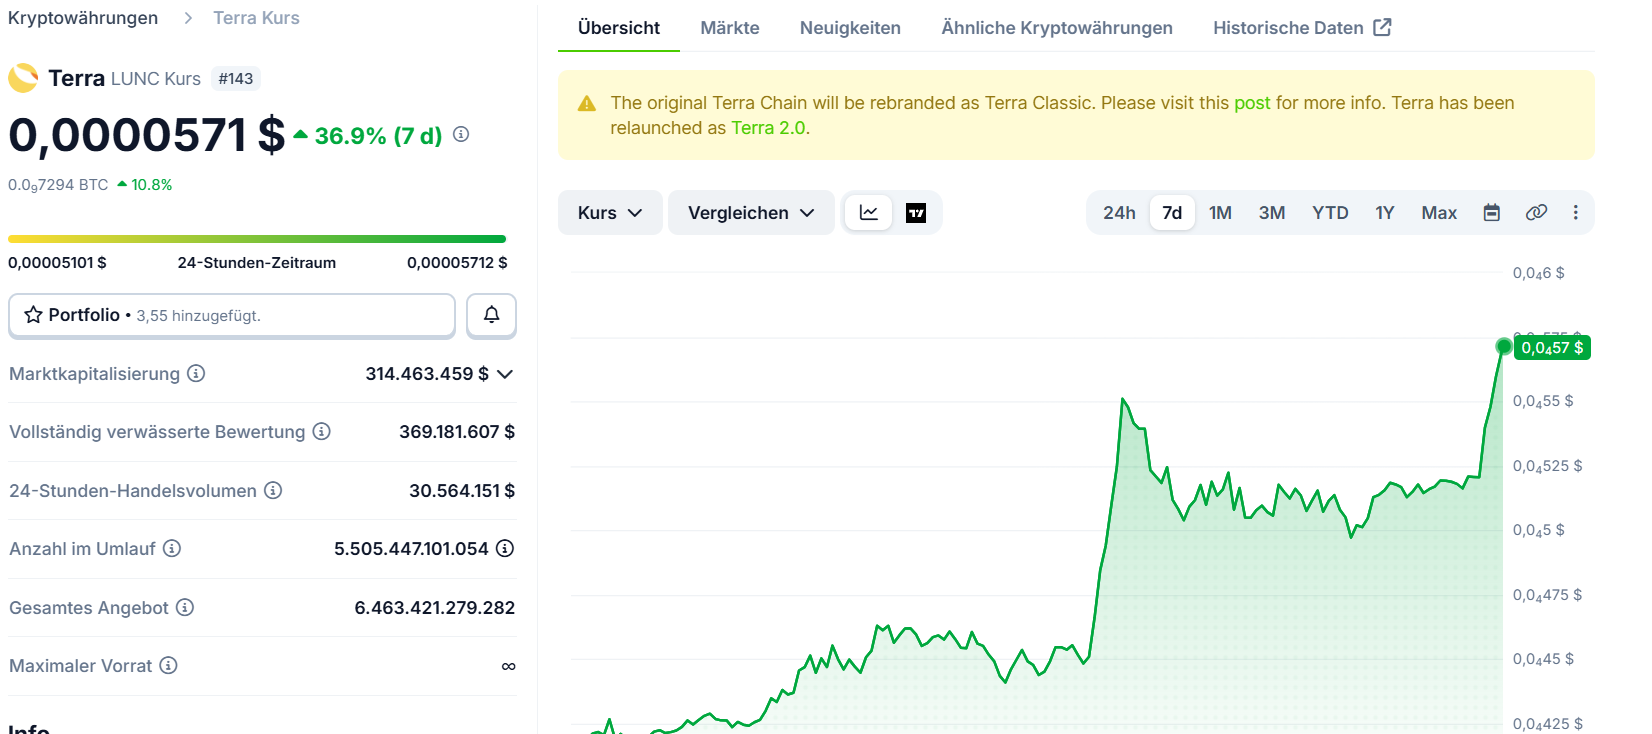Click the 36.9% (7 d) change value

(x=378, y=136)
